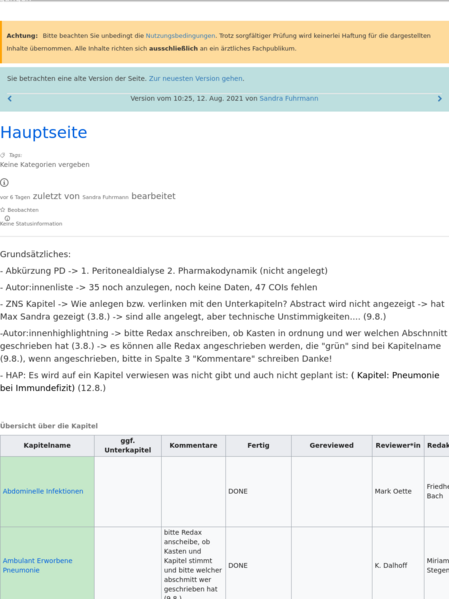Click DONE in the Abdominelle Infektionen row
The width and height of the screenshot is (449, 599).
[x=238, y=491]
